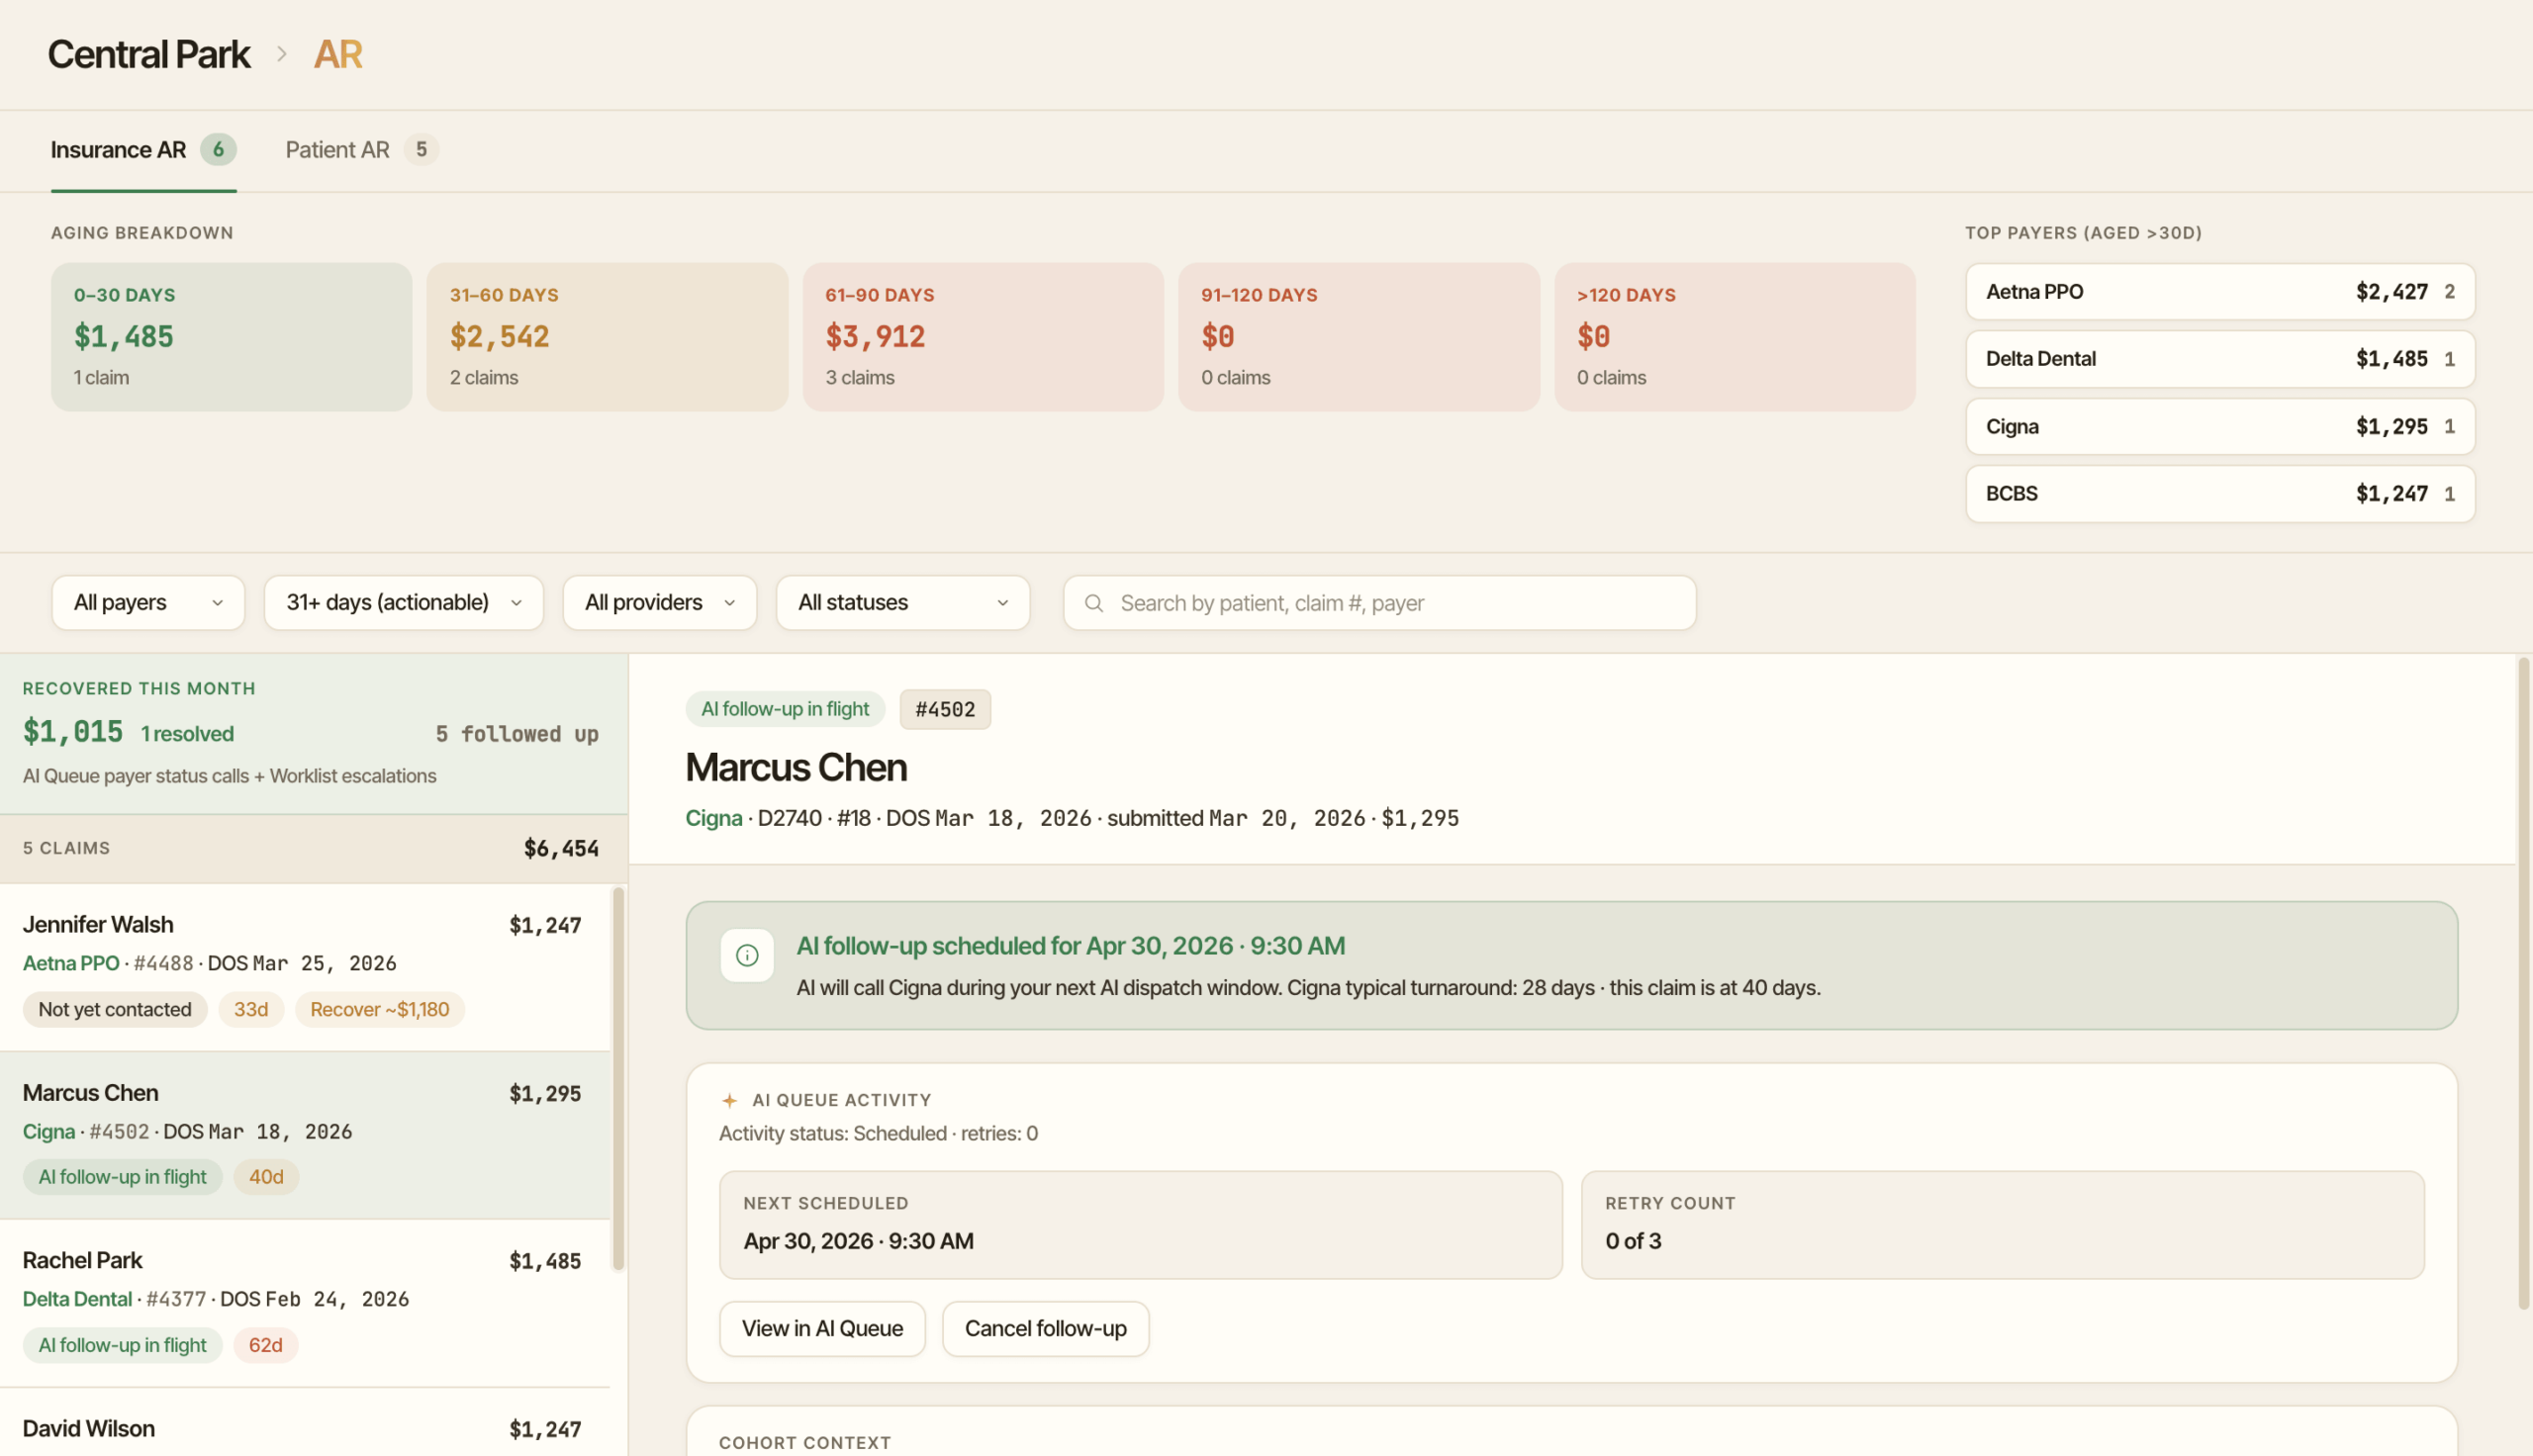Open BCBS top payer row
Screen dimensions: 2533x1456
[x=2221, y=494]
